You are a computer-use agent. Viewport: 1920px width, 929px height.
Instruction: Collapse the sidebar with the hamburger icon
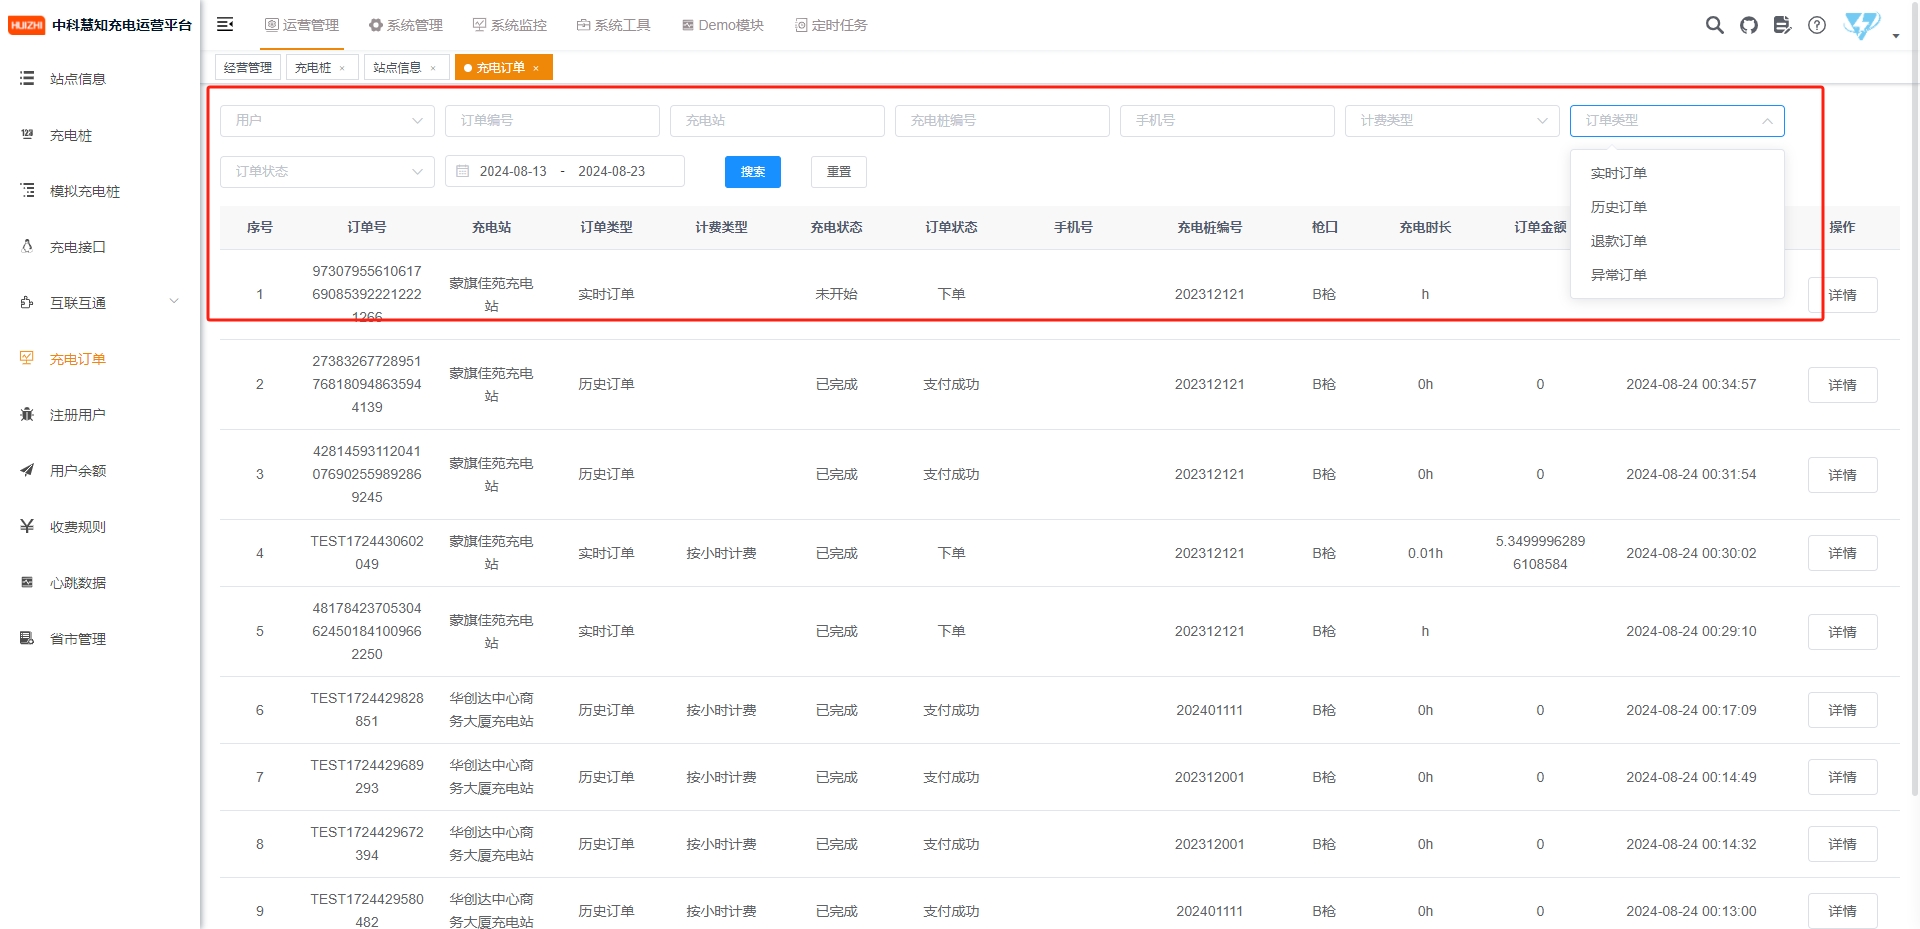[x=225, y=24]
